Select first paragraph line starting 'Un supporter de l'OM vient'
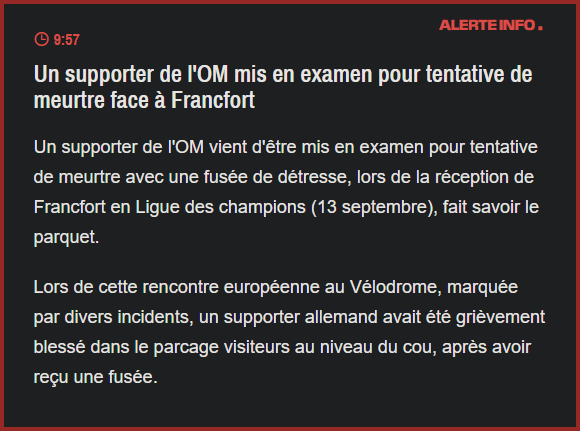This screenshot has height=431, width=580. click(286, 147)
